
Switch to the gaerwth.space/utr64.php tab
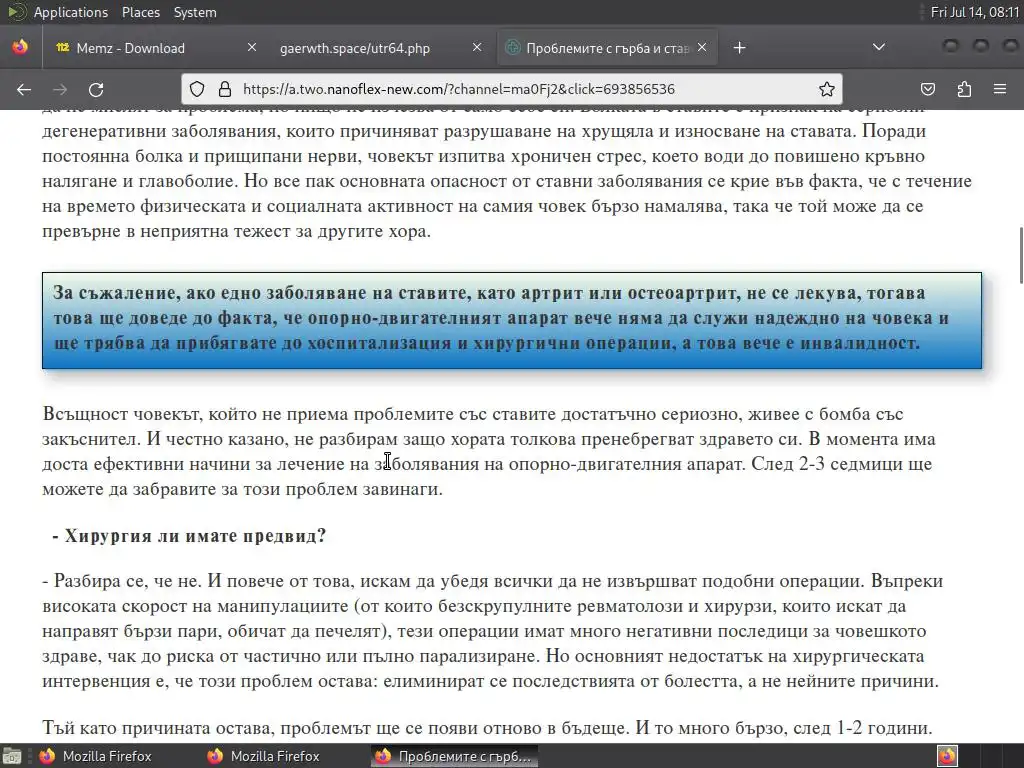[x=381, y=48]
